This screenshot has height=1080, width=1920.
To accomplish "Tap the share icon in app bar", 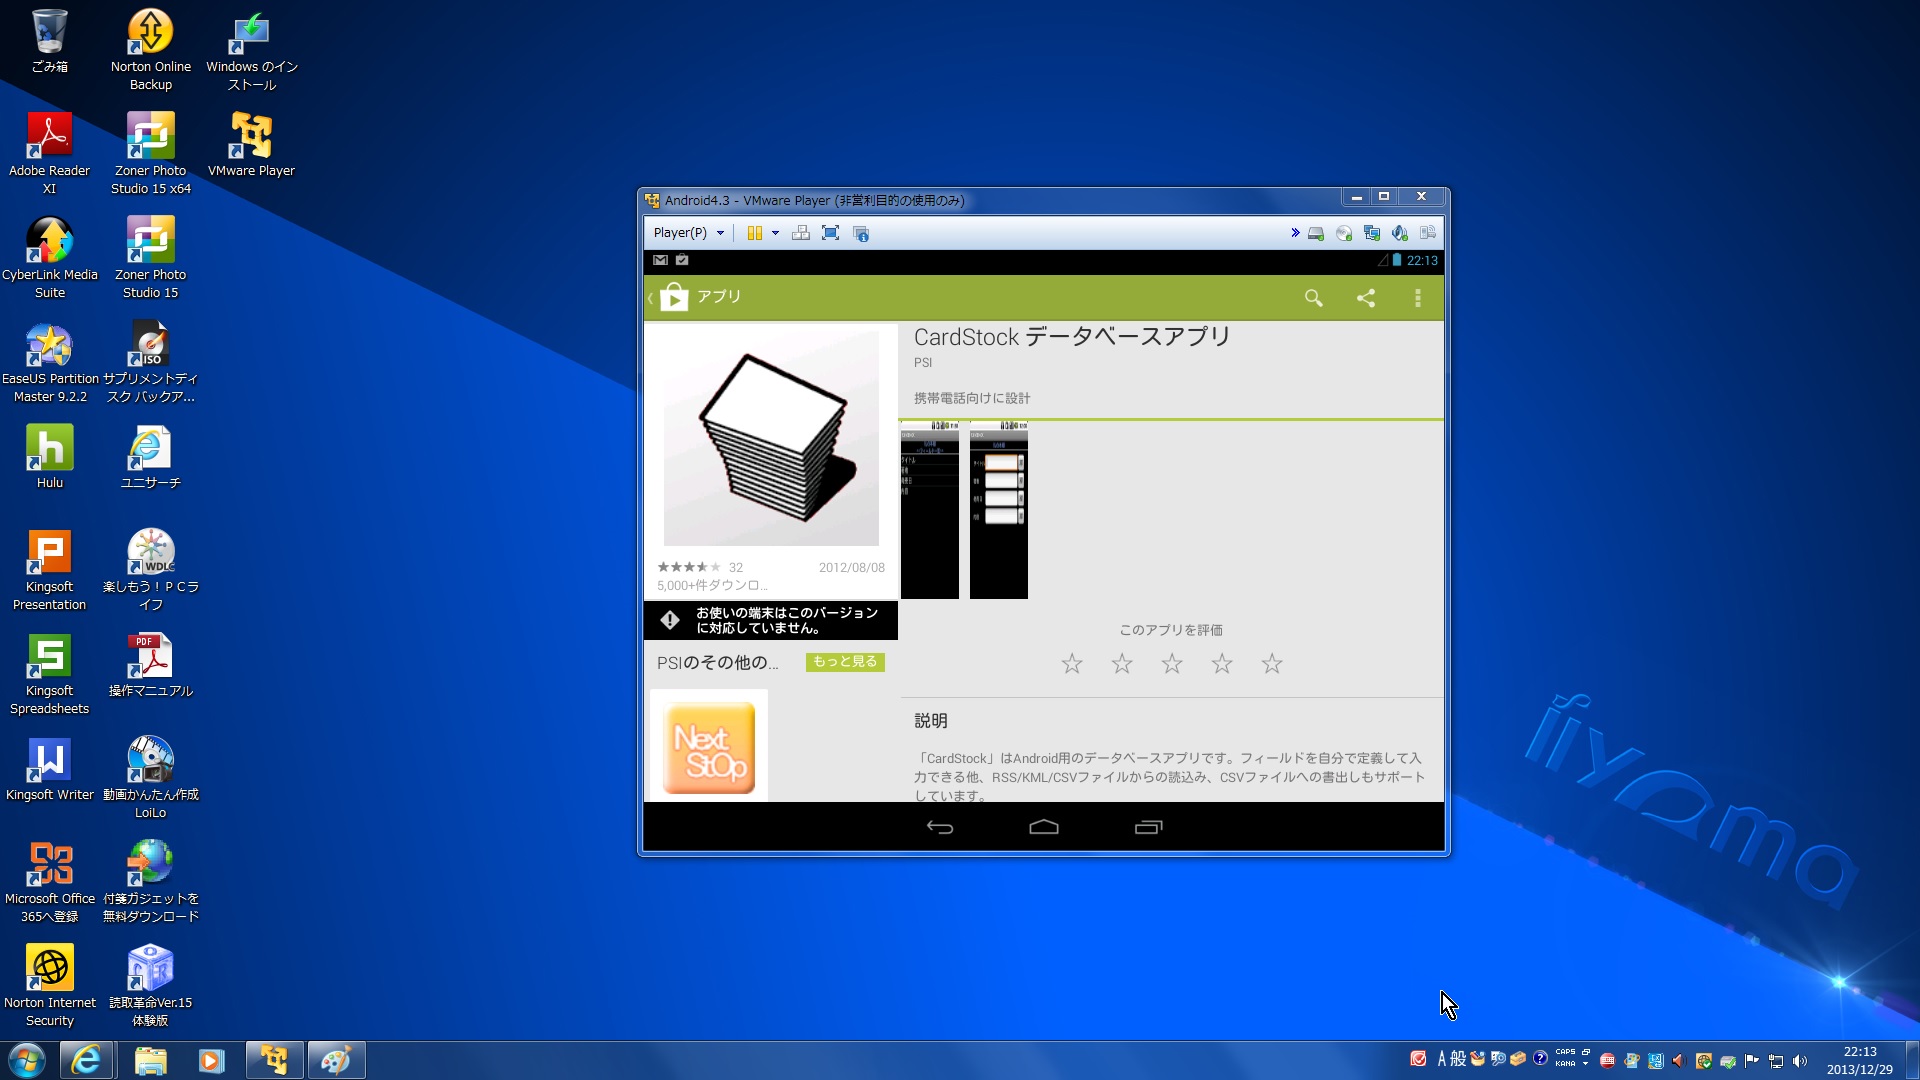I will tap(1365, 298).
